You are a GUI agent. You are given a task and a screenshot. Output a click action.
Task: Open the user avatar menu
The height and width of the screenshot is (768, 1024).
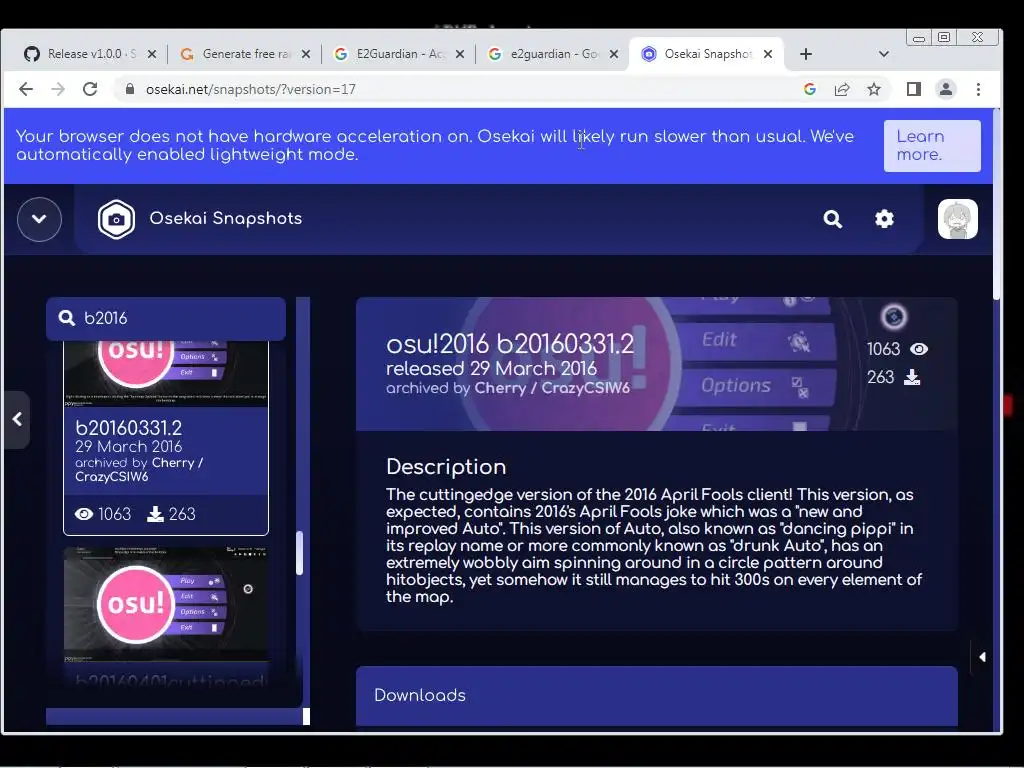(957, 219)
